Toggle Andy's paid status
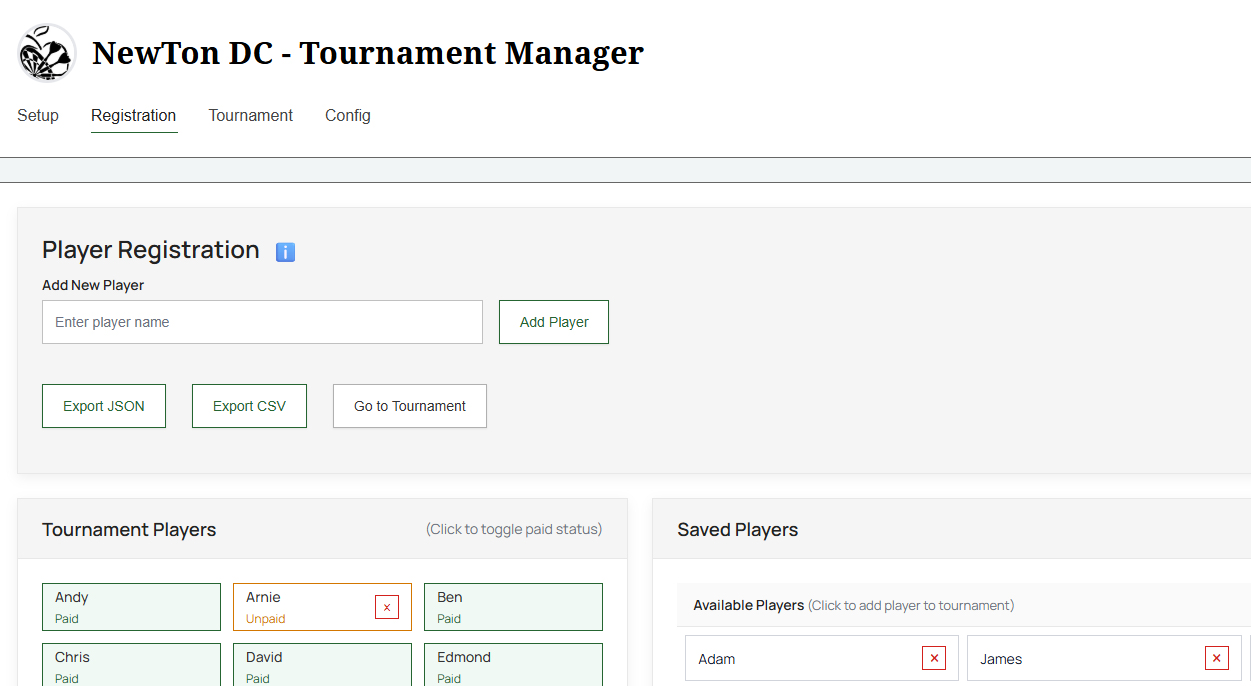Viewport: 1251px width, 686px height. pyautogui.click(x=131, y=606)
